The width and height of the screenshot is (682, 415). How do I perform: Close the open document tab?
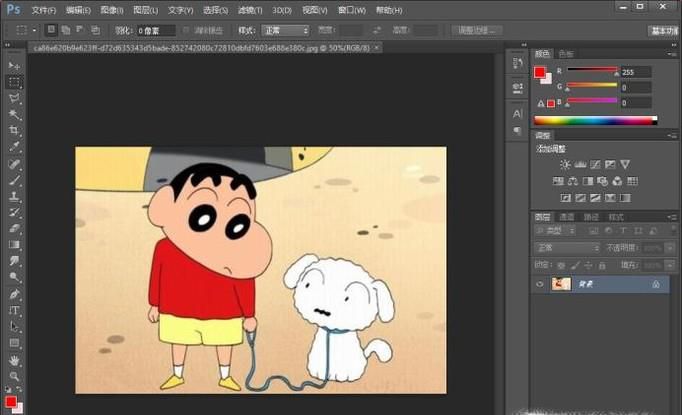376,48
